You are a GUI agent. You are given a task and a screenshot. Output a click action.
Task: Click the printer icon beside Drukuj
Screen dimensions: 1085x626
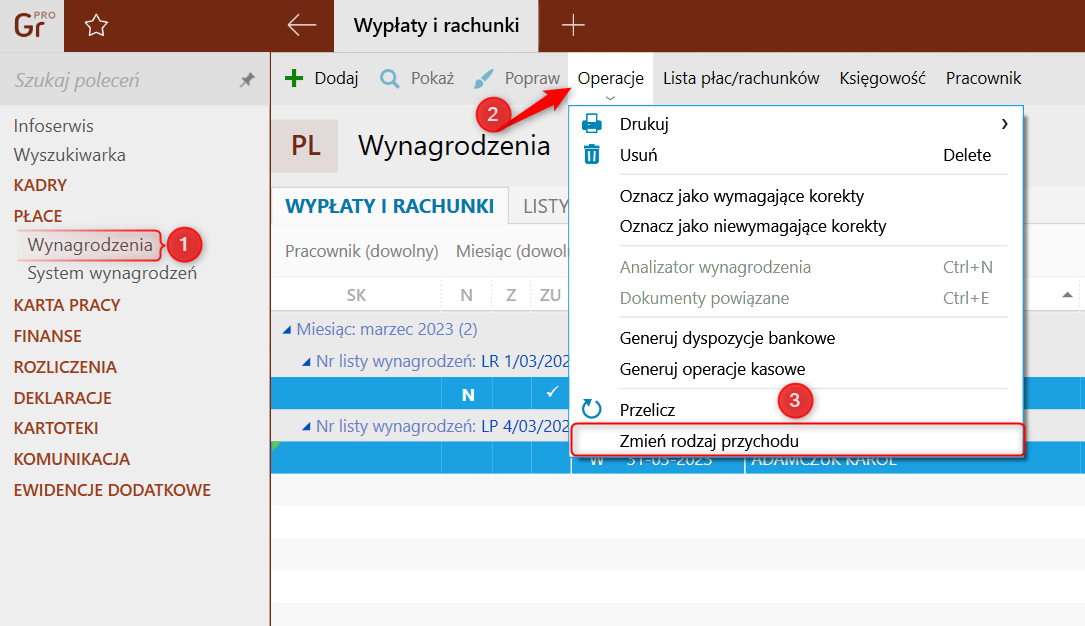[592, 124]
